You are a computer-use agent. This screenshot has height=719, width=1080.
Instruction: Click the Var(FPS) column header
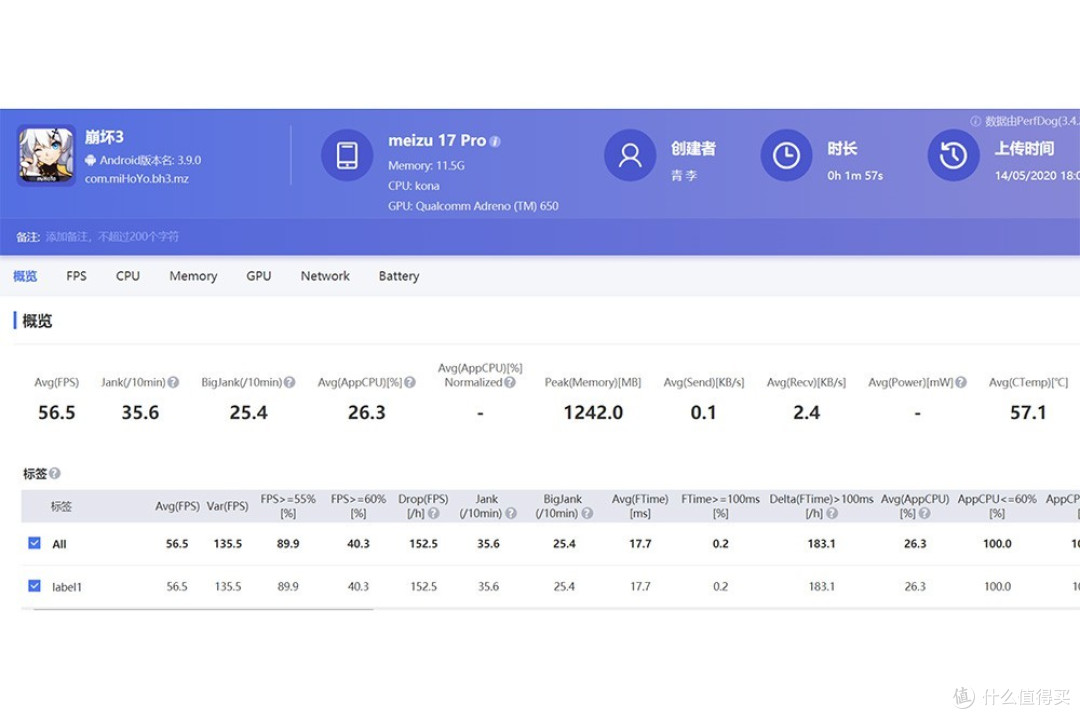tap(227, 506)
